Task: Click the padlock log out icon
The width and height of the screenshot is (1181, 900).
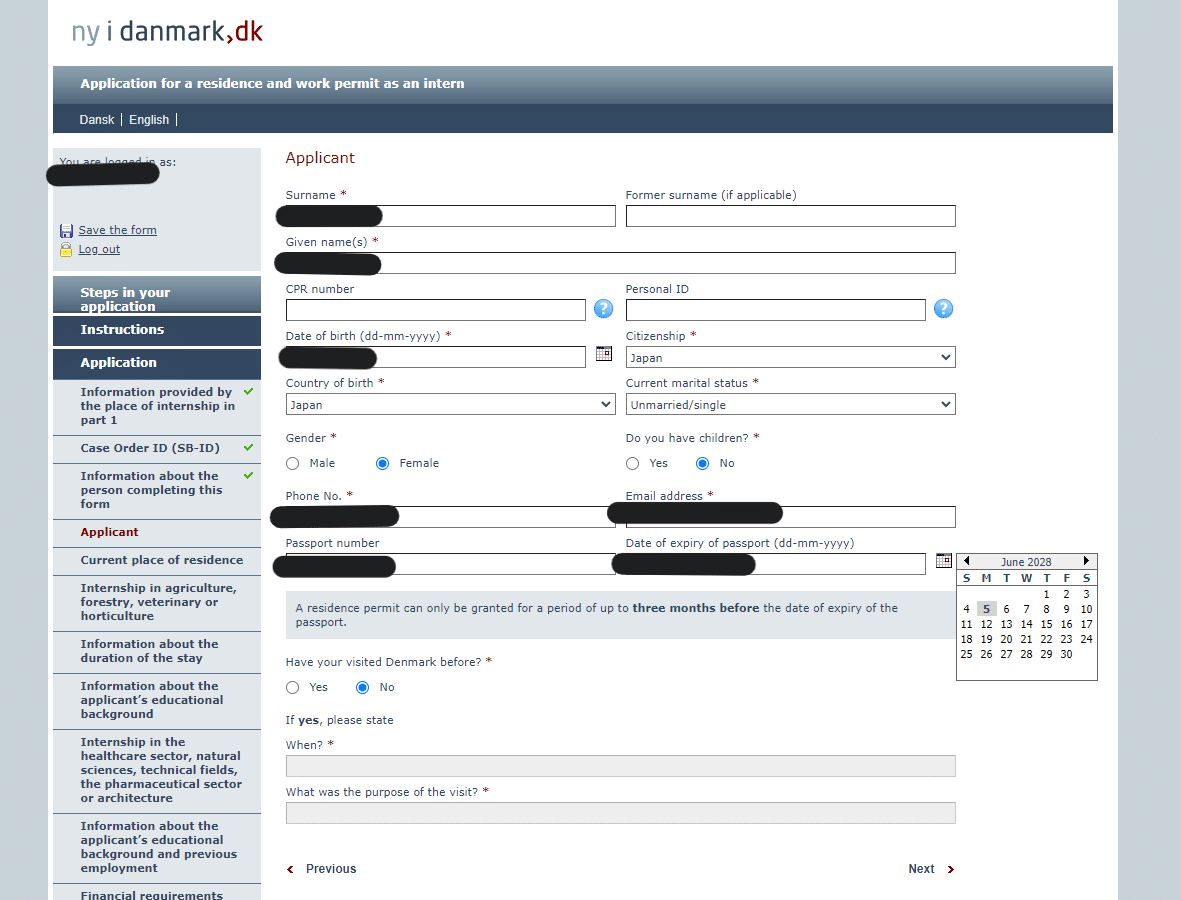Action: pyautogui.click(x=66, y=249)
